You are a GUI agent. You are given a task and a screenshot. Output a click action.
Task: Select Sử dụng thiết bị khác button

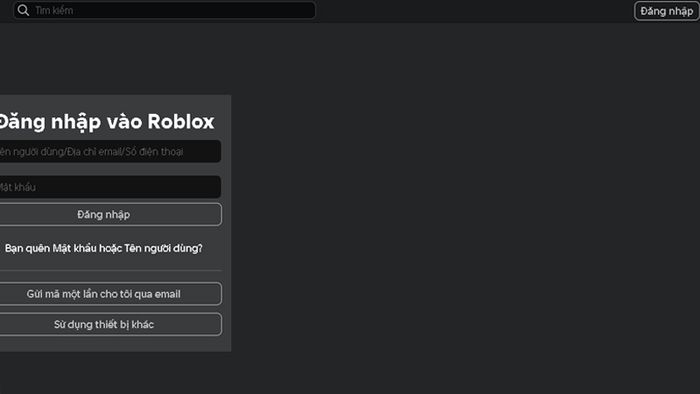[110, 324]
